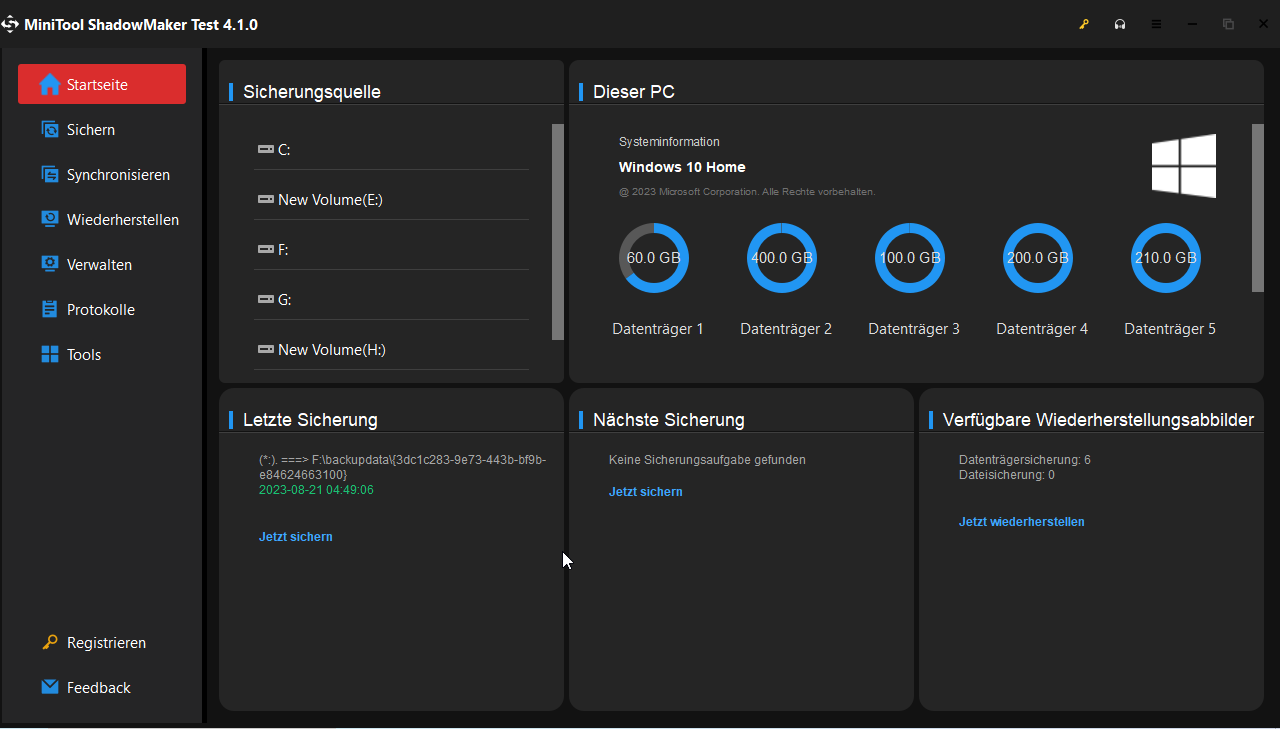Click the Datenträger 1 60.0 GB ring
1280x729 pixels.
(x=654, y=258)
